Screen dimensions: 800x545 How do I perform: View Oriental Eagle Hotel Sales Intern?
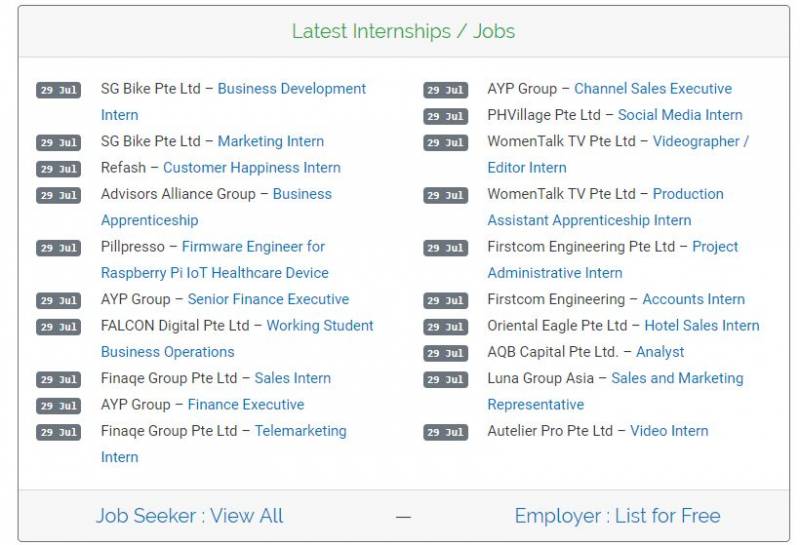click(x=701, y=326)
